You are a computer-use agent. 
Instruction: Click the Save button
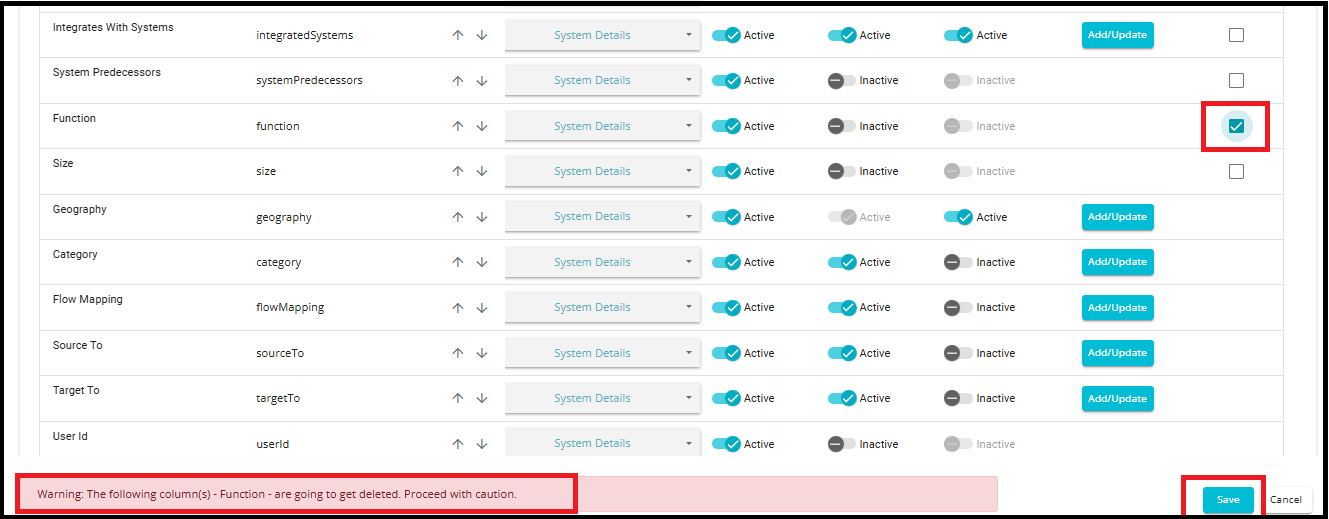(1228, 500)
